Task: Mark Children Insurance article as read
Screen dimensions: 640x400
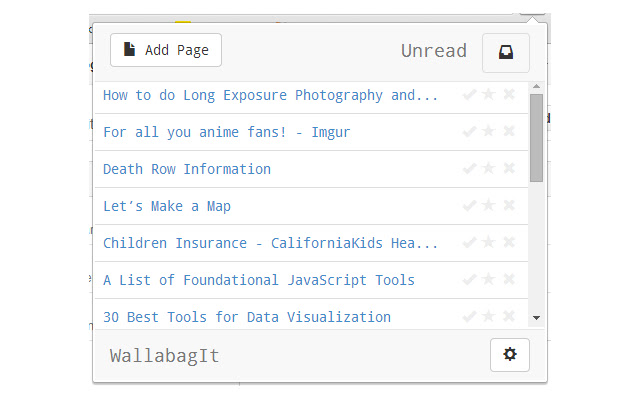Action: click(469, 243)
